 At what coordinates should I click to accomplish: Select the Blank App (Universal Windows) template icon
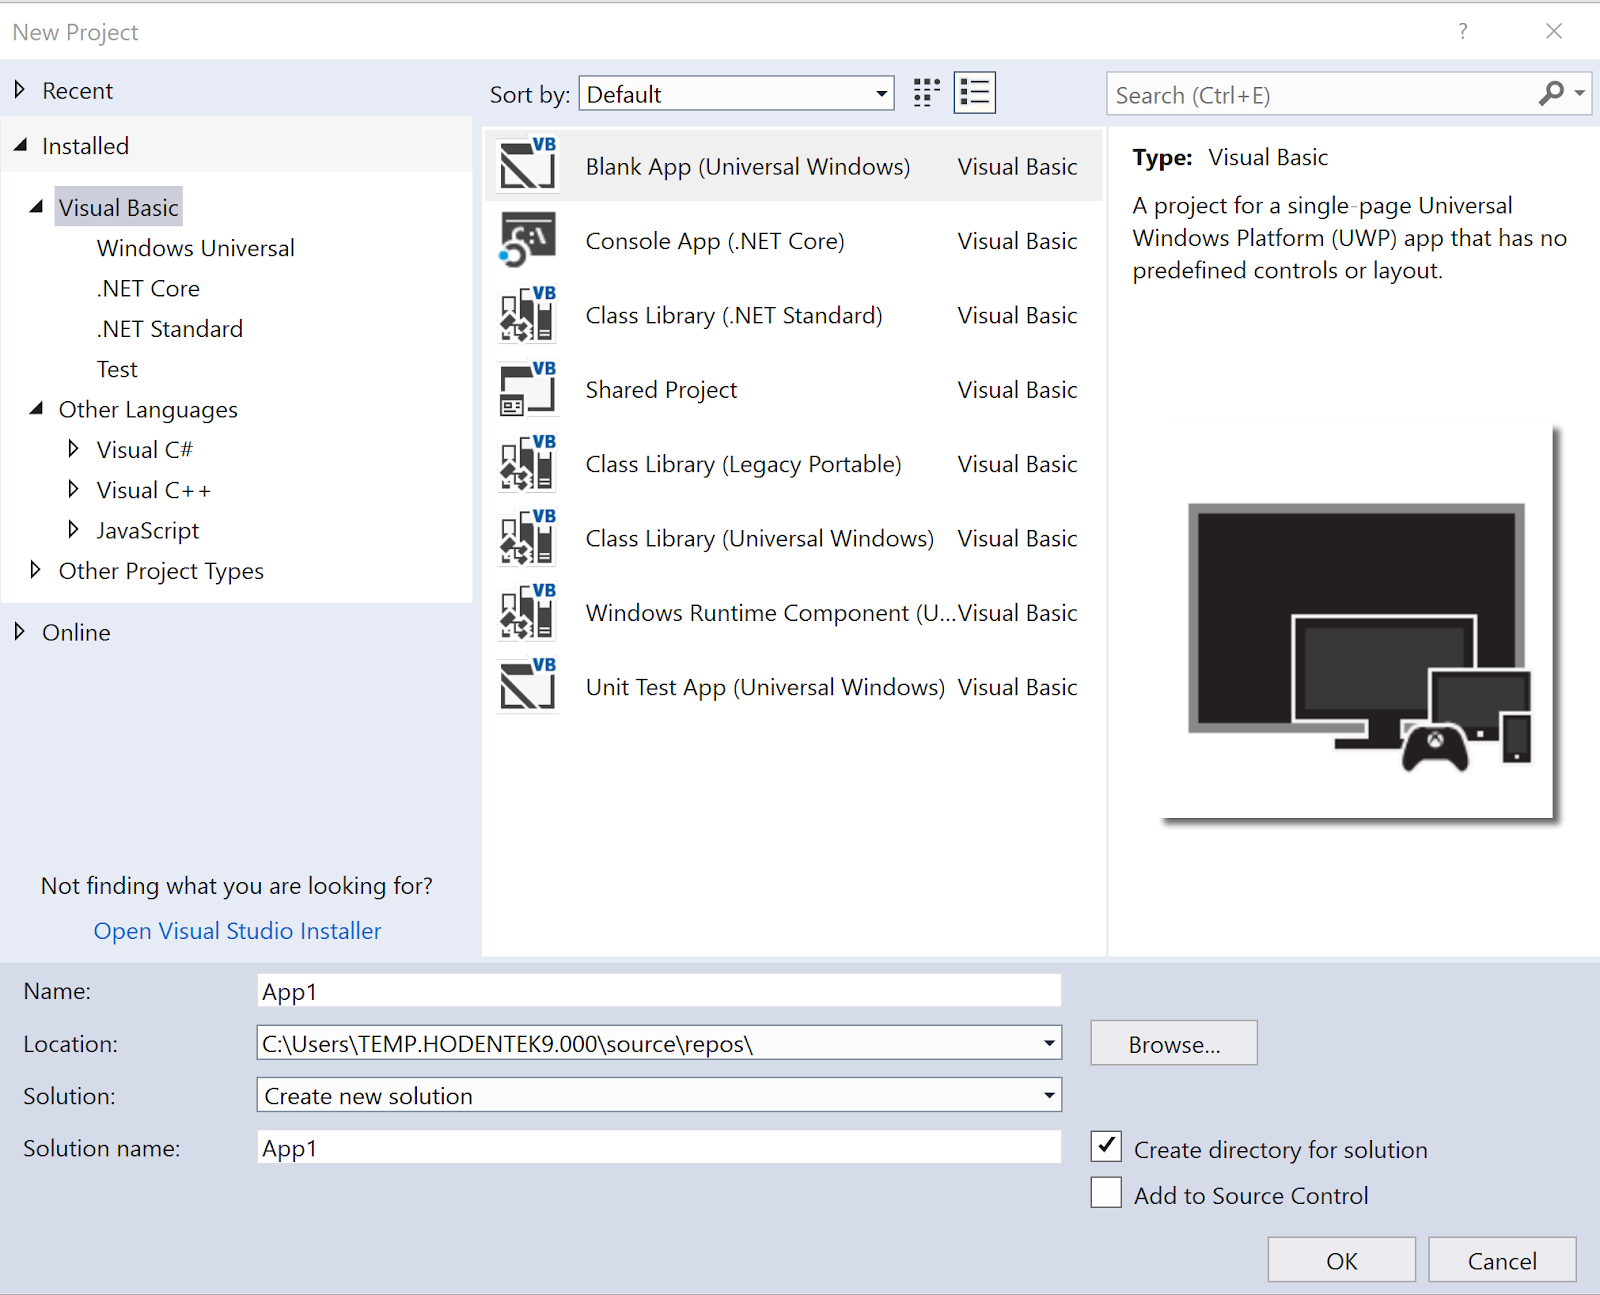527,164
